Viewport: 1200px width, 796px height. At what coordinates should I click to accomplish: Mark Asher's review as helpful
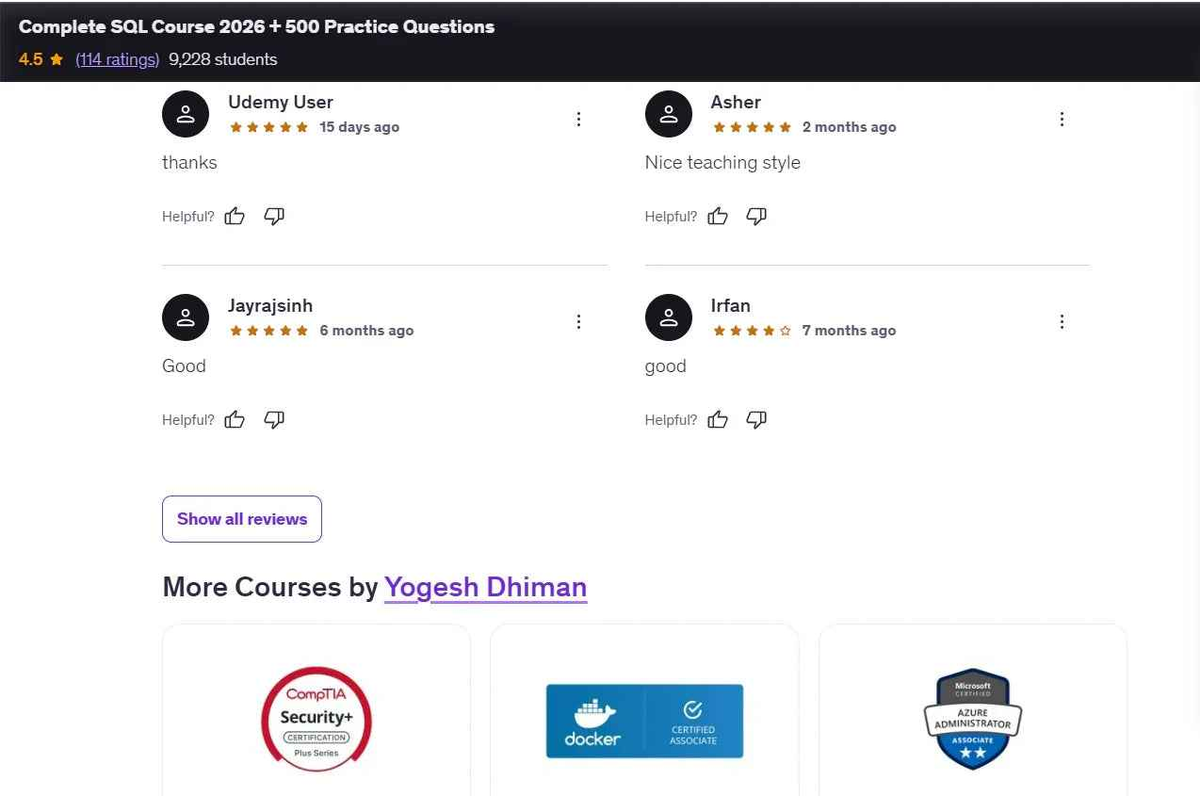pos(718,216)
